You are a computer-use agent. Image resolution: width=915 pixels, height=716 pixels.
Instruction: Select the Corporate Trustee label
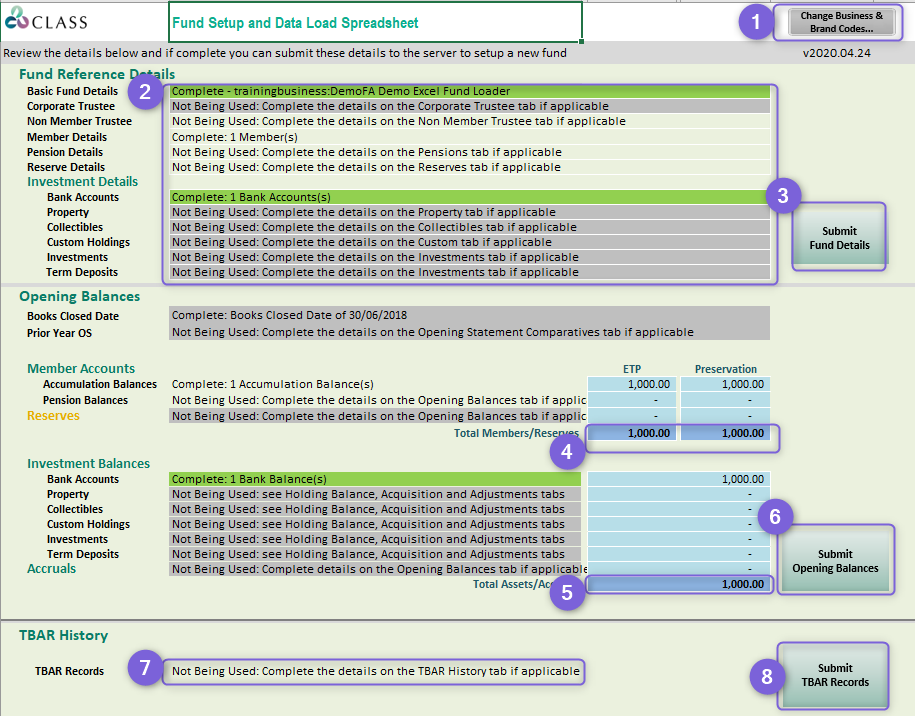click(71, 106)
